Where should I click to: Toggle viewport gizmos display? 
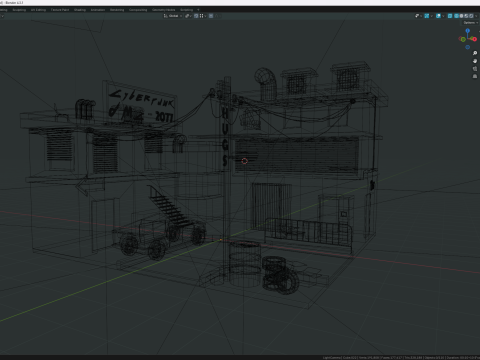click(427, 16)
